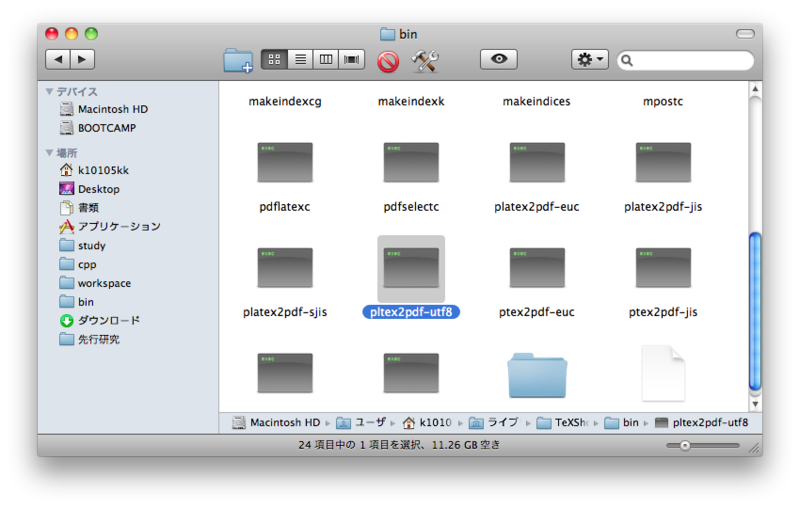Go forward with the right arrow button
Screen dimensions: 800x508
pos(82,59)
